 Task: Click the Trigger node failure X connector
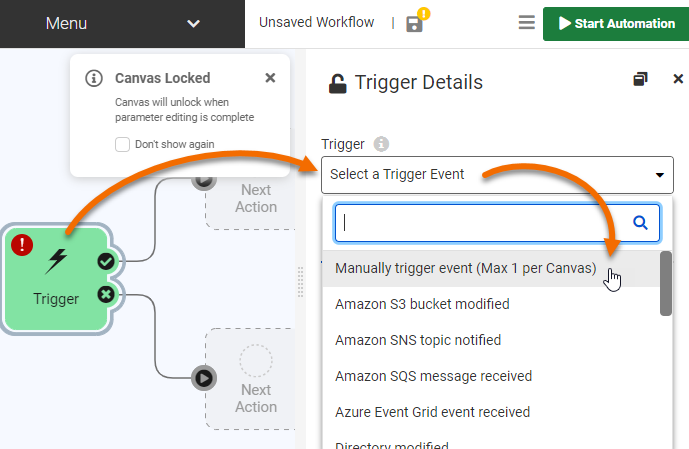(106, 294)
